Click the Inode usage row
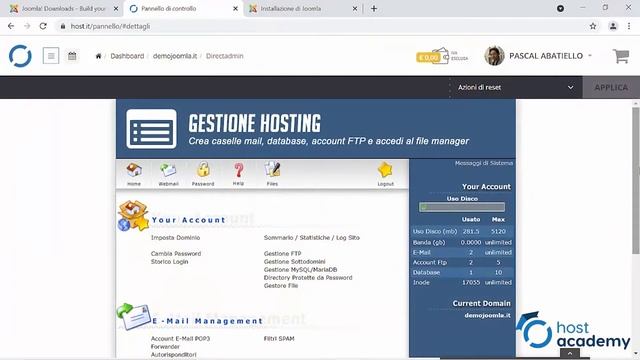The height and width of the screenshot is (360, 640). (x=462, y=282)
